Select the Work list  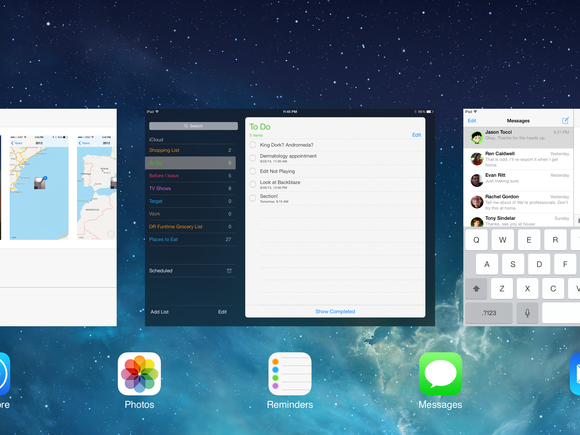(190, 214)
